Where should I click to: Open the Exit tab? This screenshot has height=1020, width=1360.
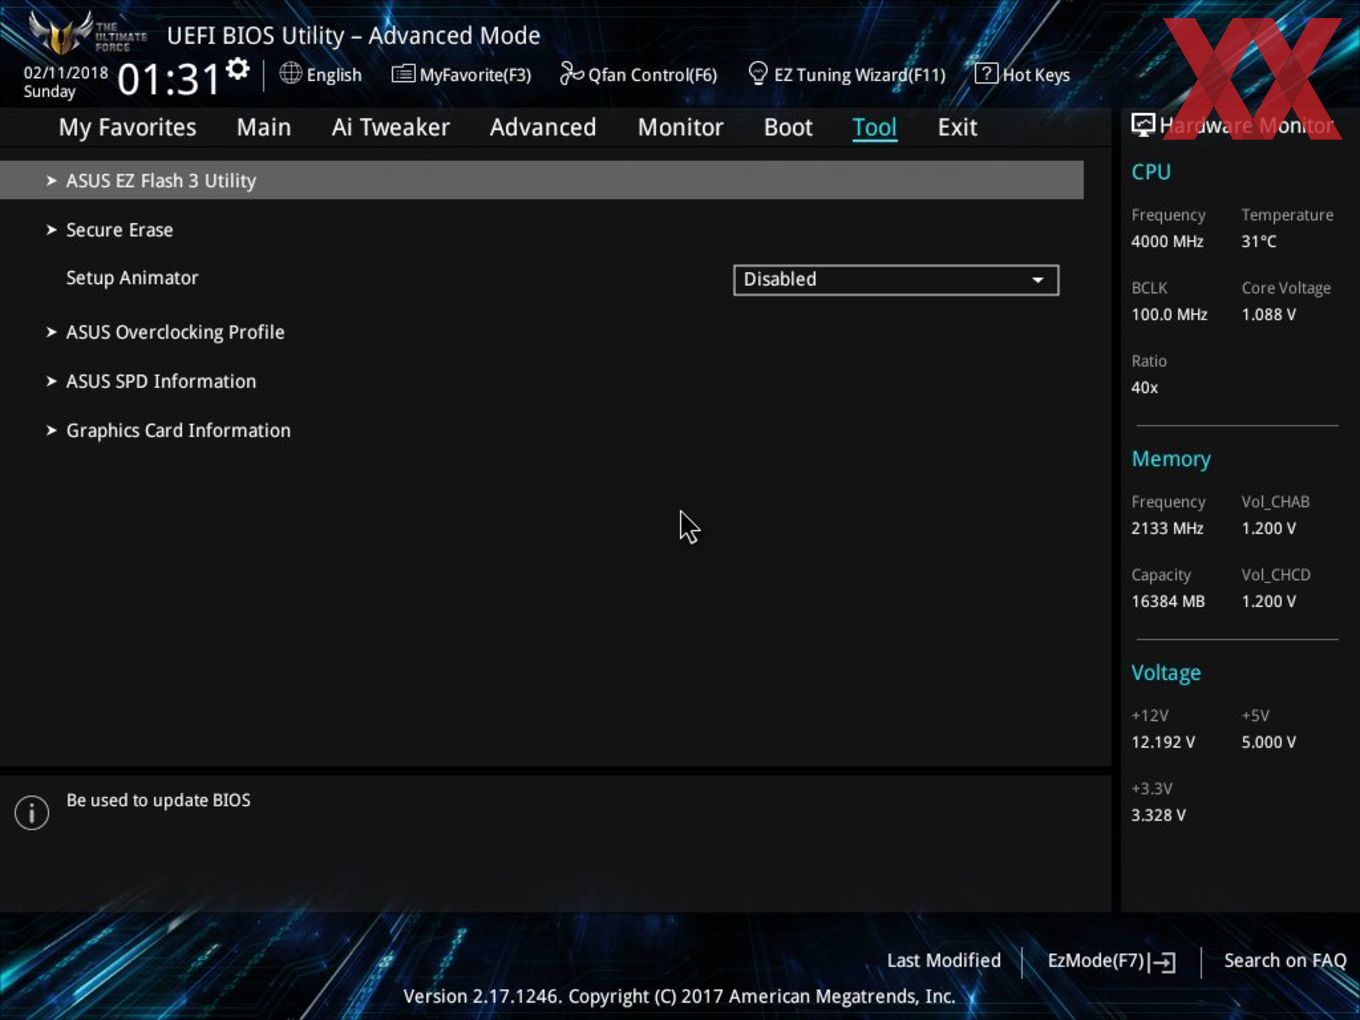957,127
